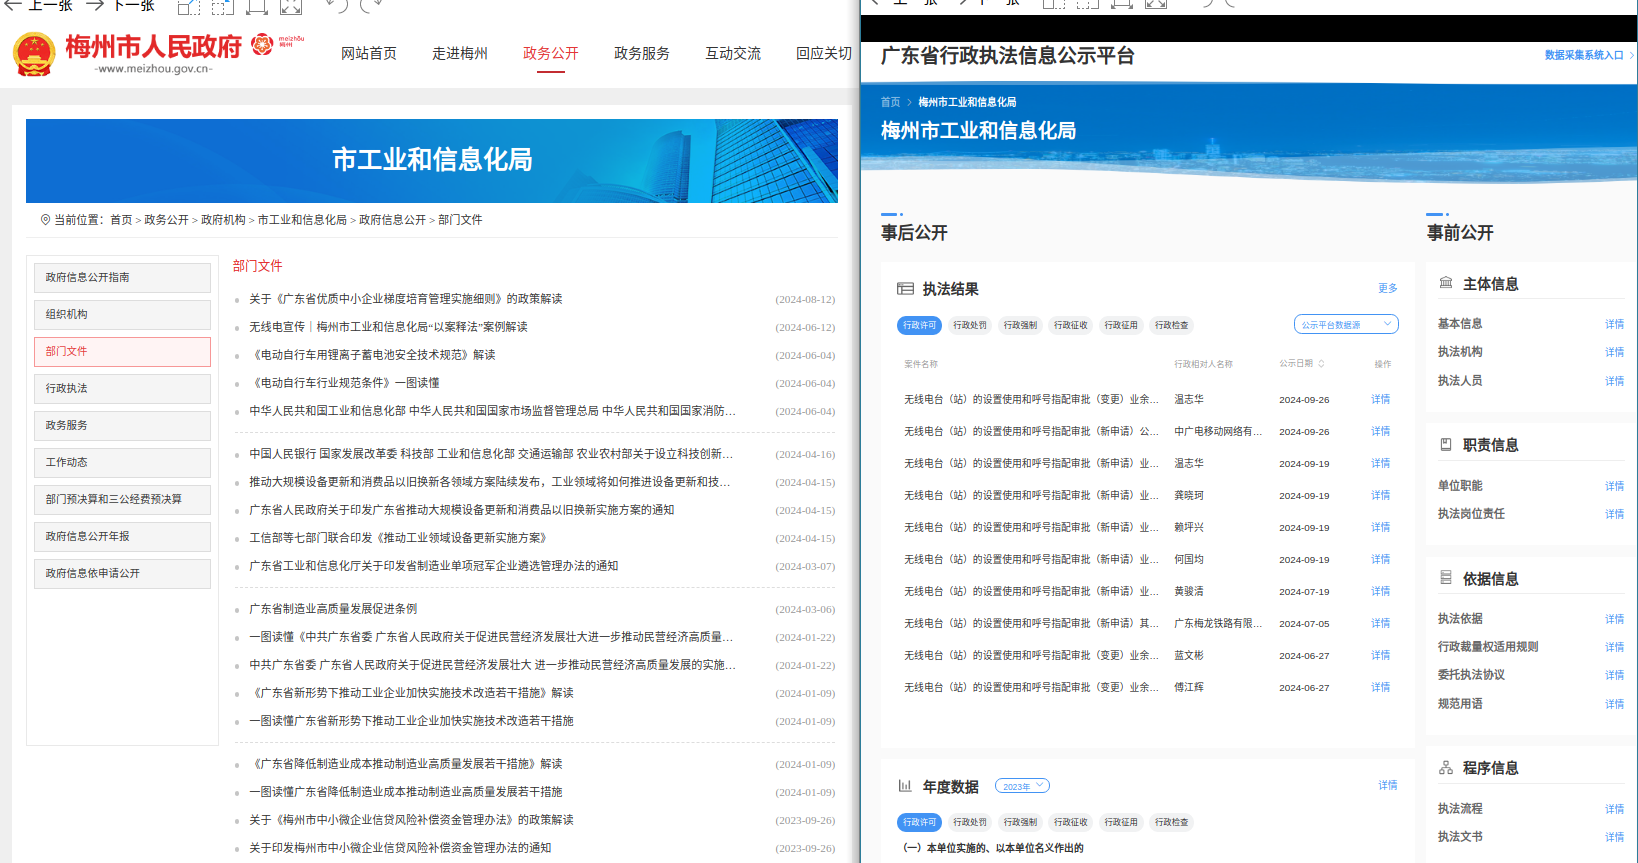This screenshot has height=863, width=1638.
Task: Click 更多 link in 执法结果 panel
Action: pos(1388,288)
